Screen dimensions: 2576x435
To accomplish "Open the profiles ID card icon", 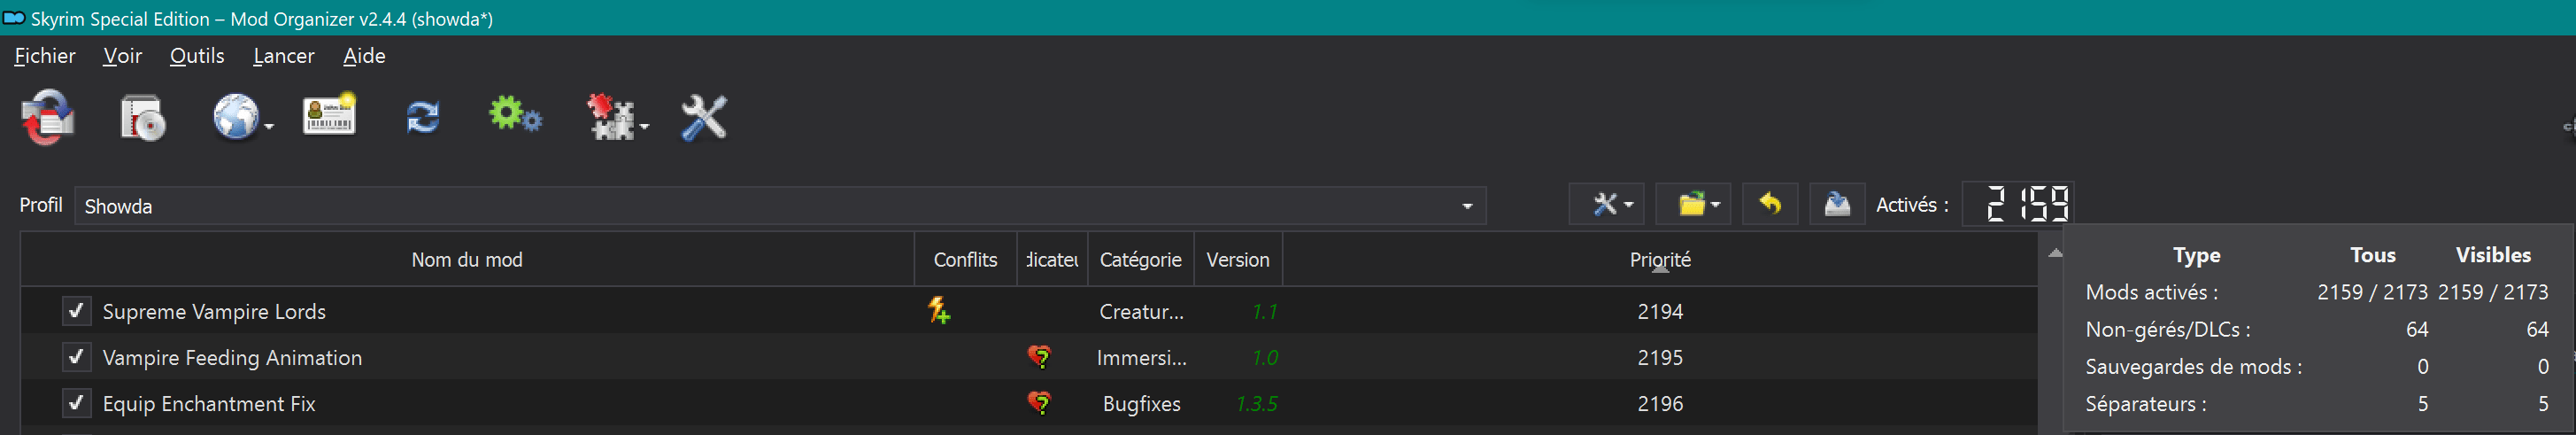I will point(329,116).
